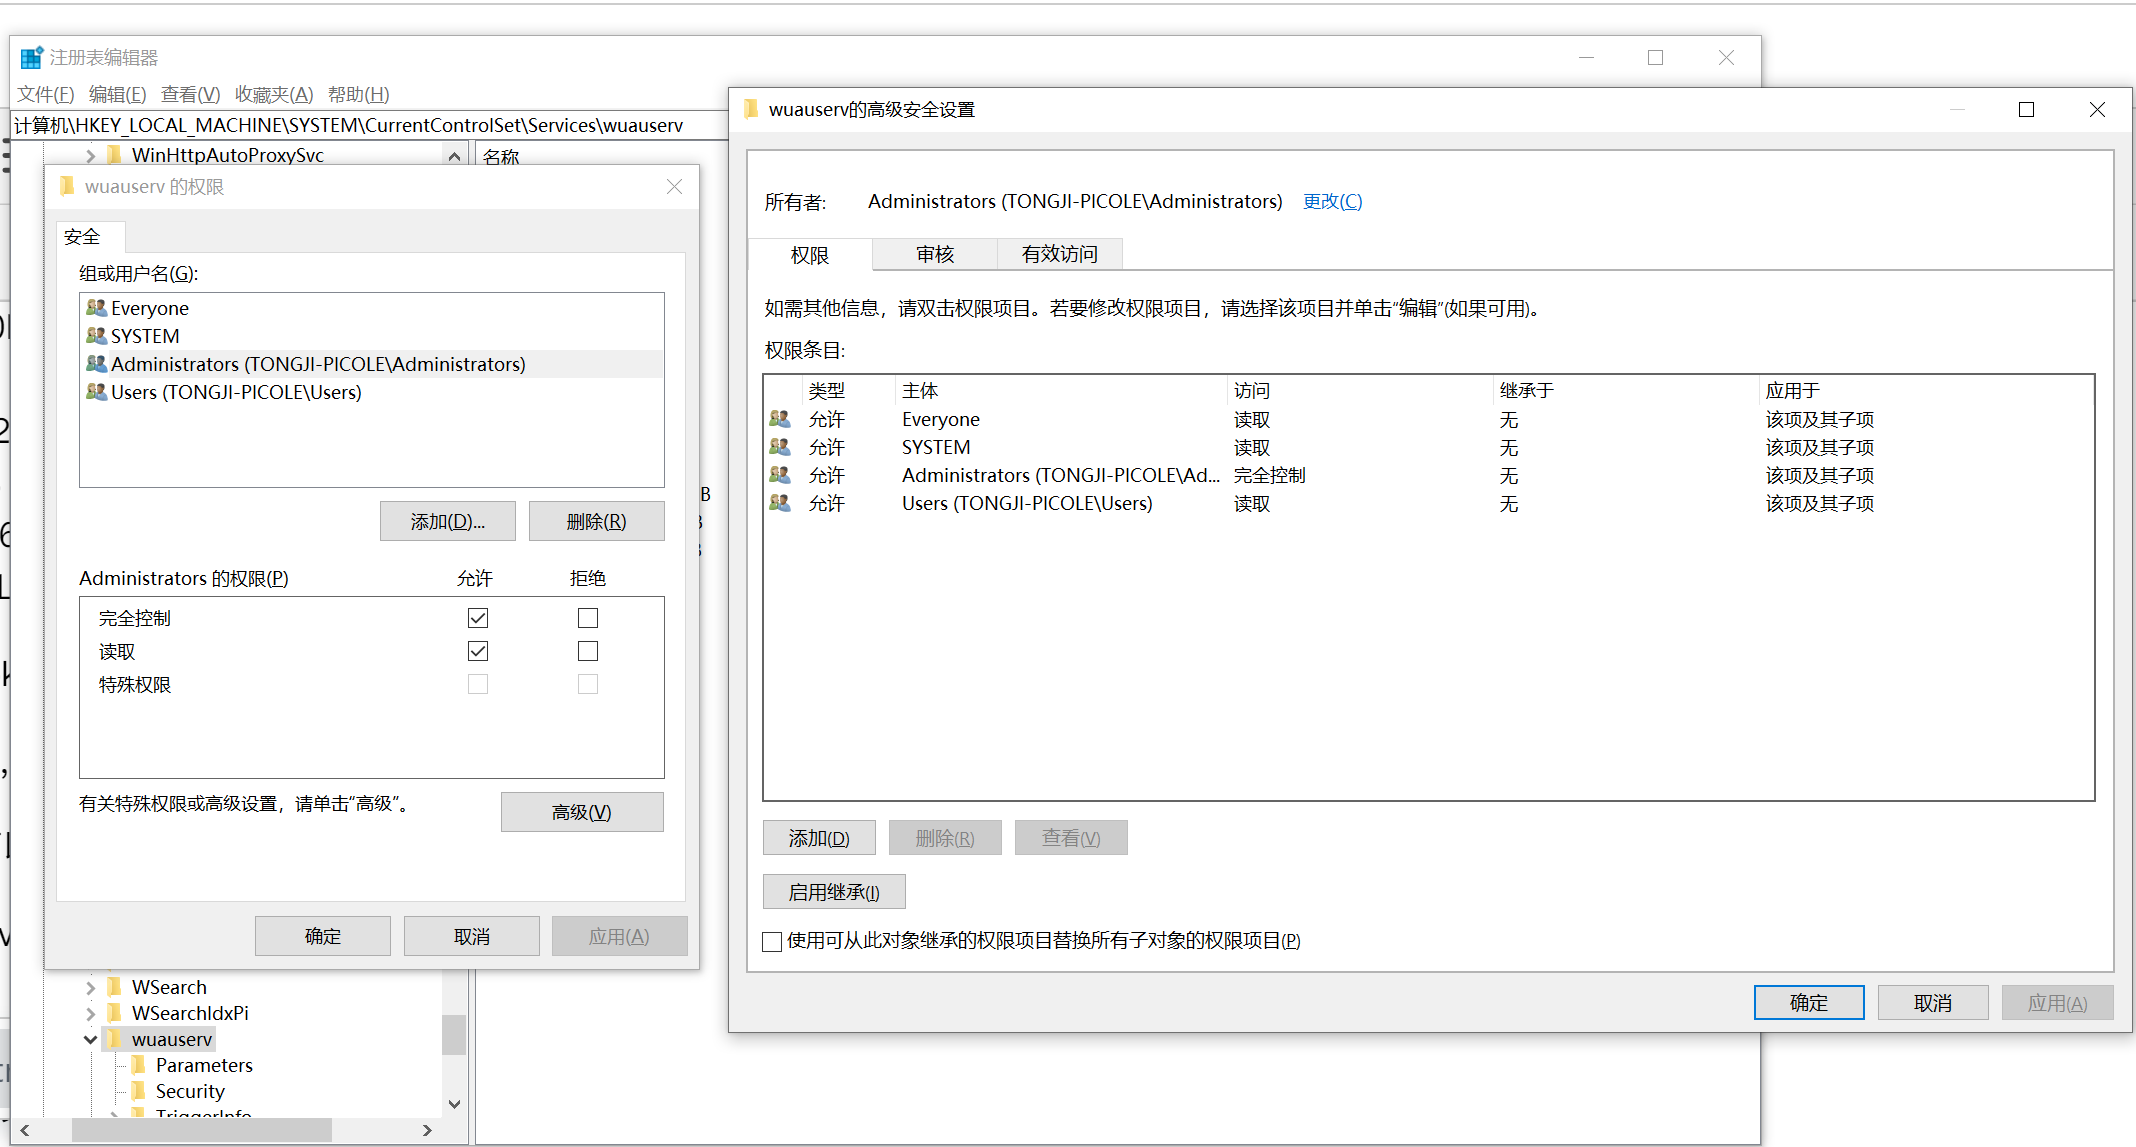Screen dimensions: 2136x1147
Task: Click icon of Administrators full control entry row
Action: pos(780,475)
